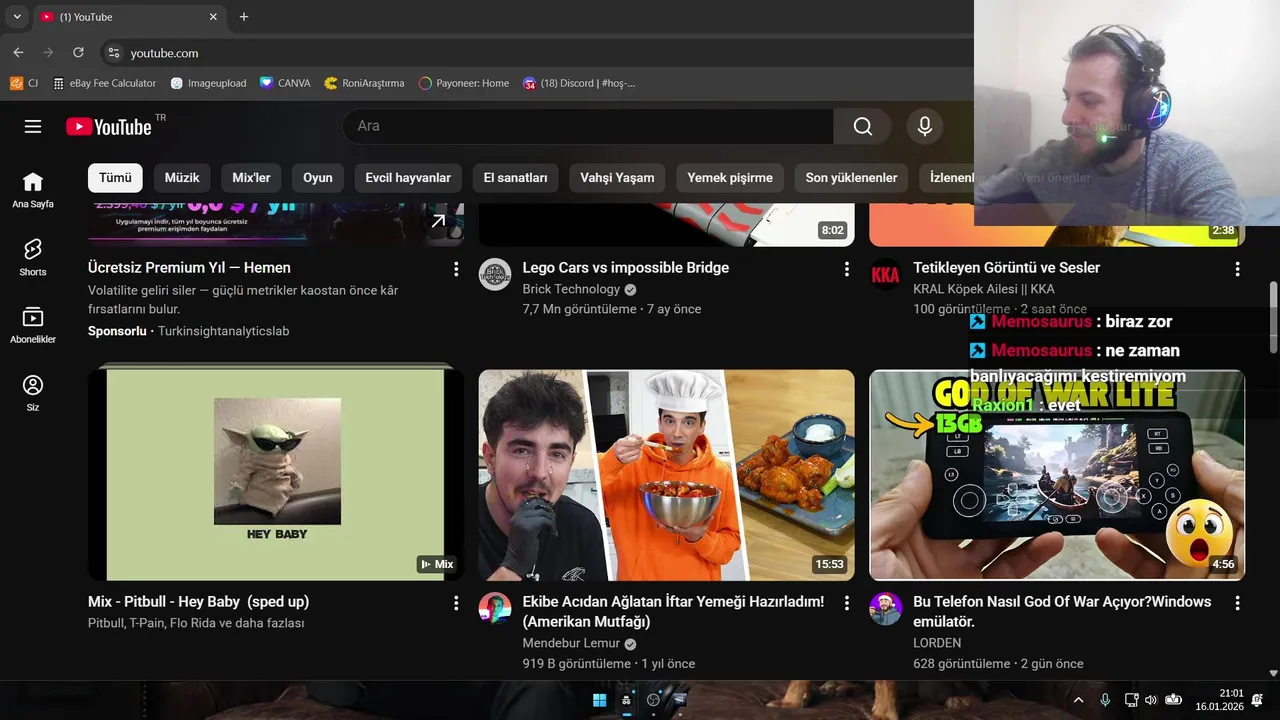
Task: Start voice search with microphone icon
Action: (925, 126)
